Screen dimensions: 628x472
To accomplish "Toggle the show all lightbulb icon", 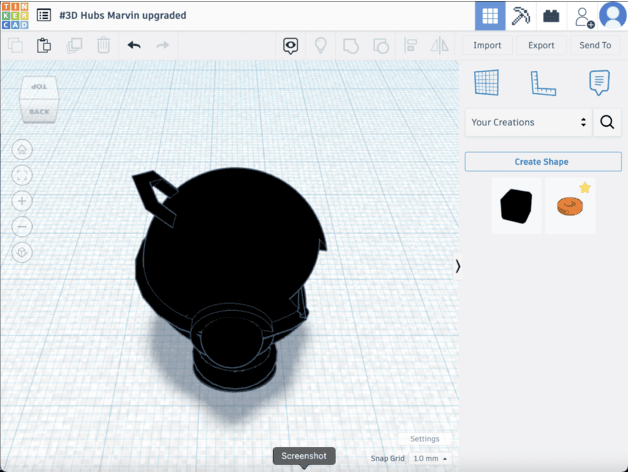I will point(320,45).
